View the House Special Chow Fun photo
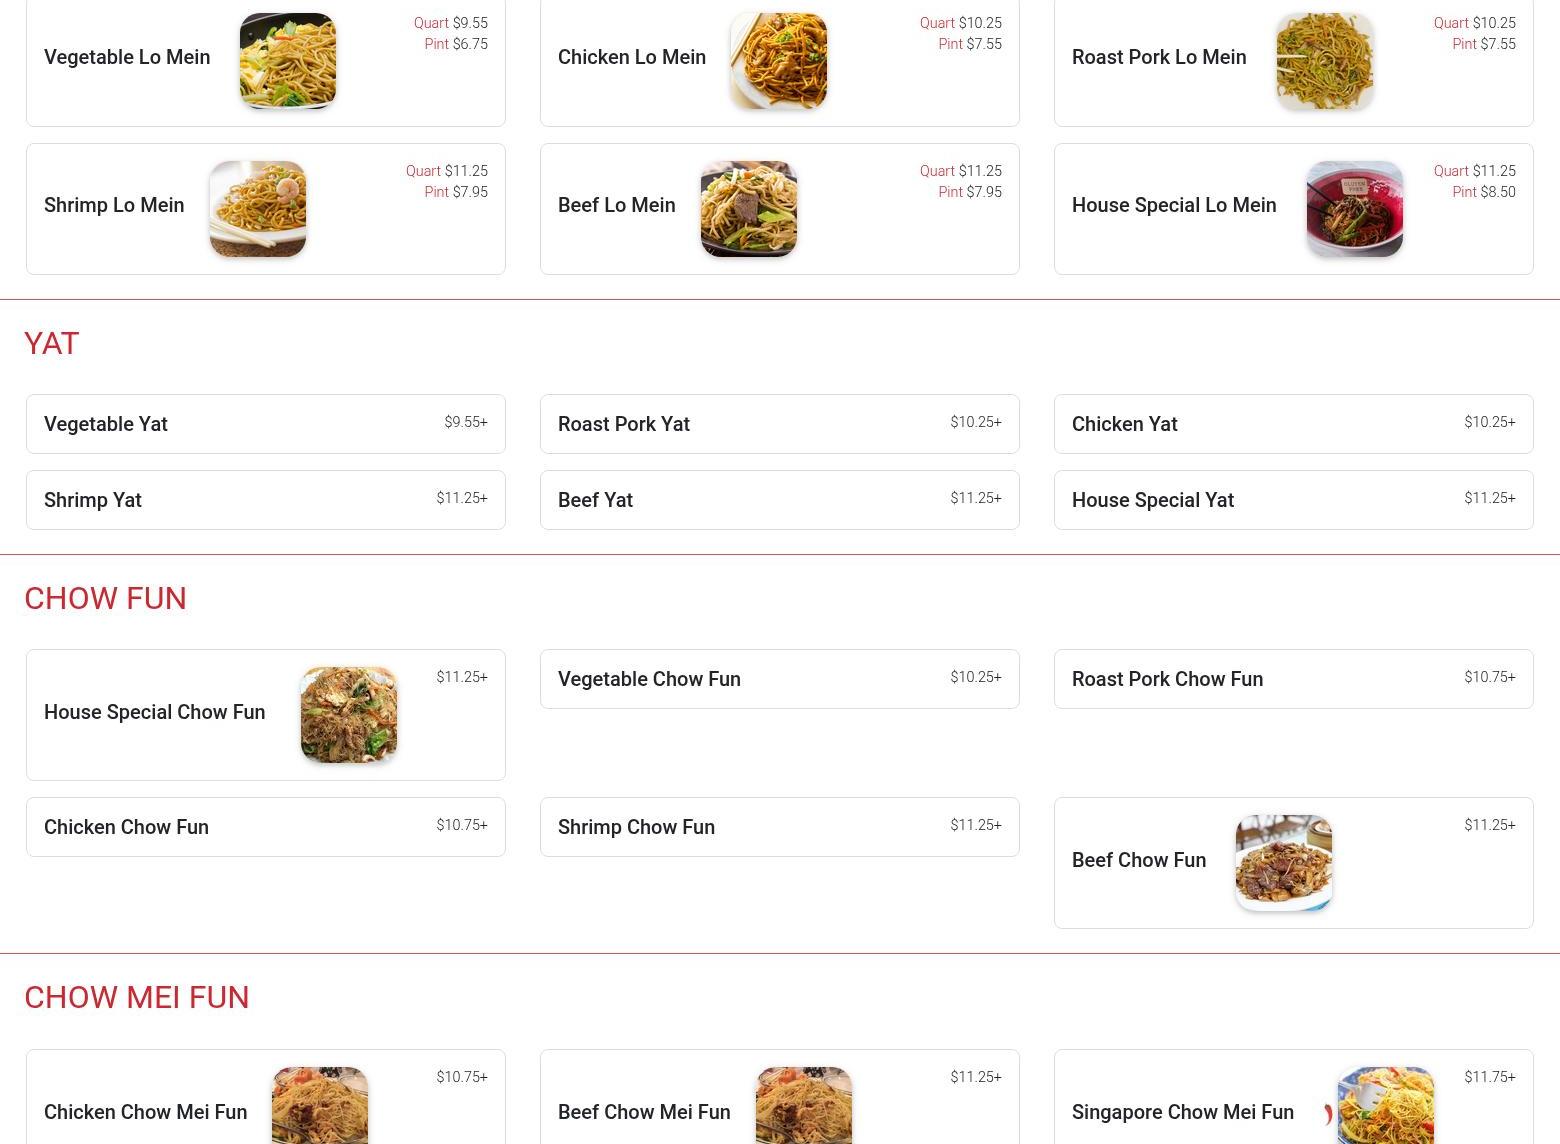Viewport: 1560px width, 1144px height. pyautogui.click(x=349, y=715)
